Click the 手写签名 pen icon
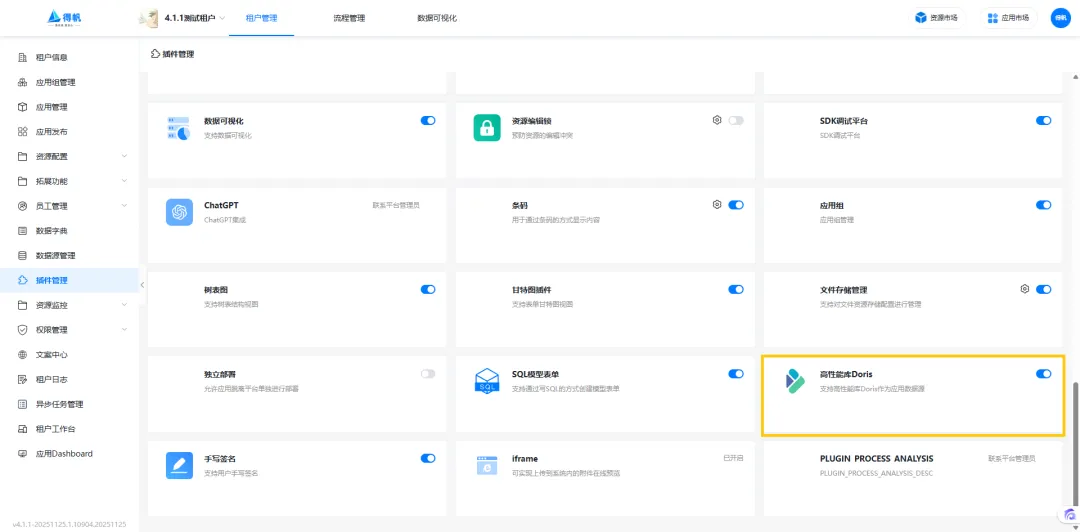This screenshot has width=1080, height=532. [179, 465]
